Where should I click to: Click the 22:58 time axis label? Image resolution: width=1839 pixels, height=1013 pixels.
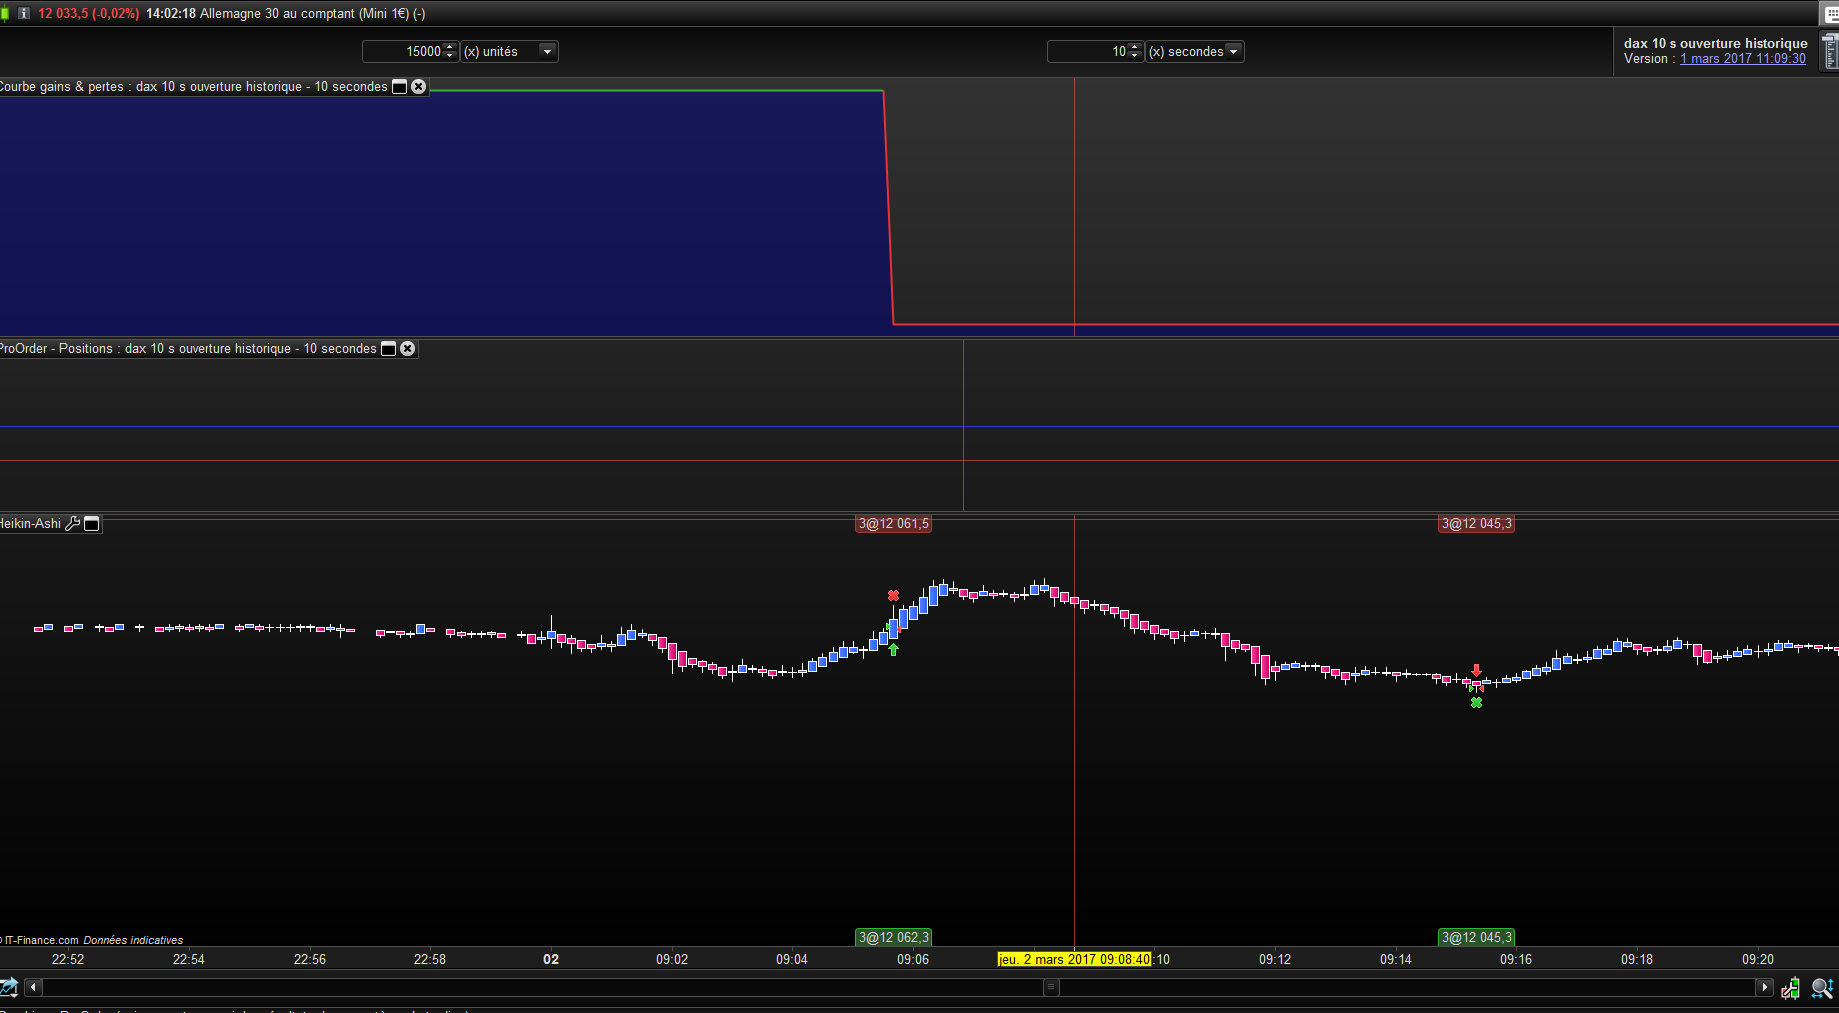[430, 960]
